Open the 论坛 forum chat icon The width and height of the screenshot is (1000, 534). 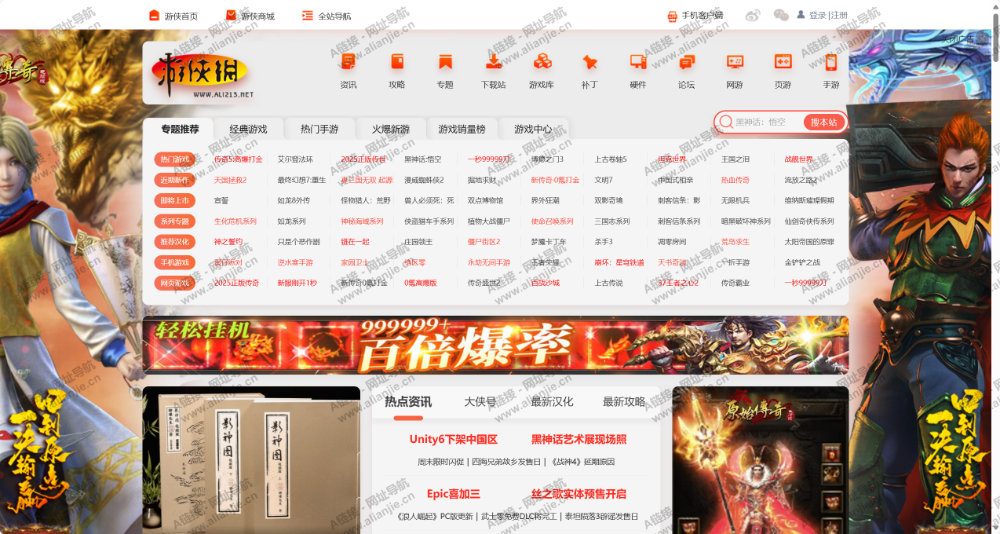click(x=686, y=62)
